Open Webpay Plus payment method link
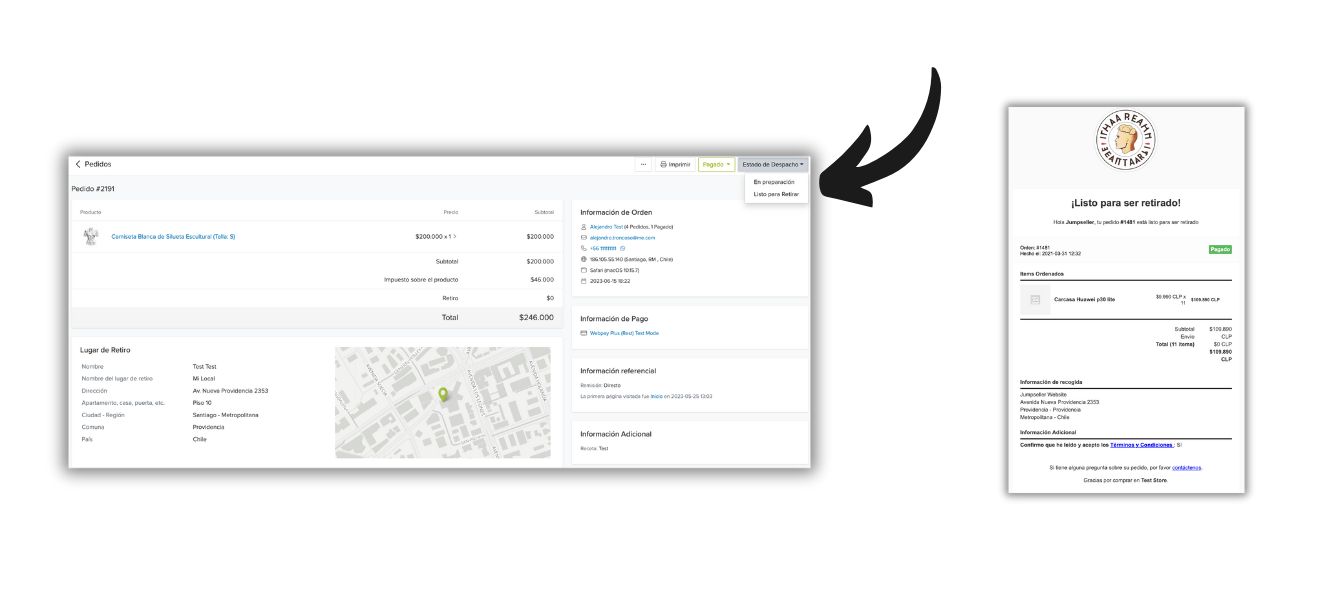Image resolution: width=1320 pixels, height=600 pixels. tap(624, 333)
